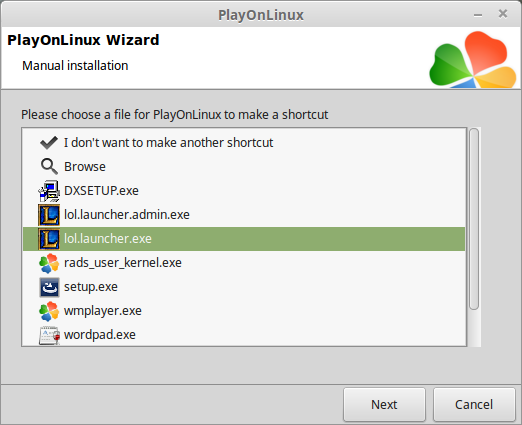The width and height of the screenshot is (522, 425).
Task: Close the PlayOnLinux wizard window
Action: click(x=503, y=14)
